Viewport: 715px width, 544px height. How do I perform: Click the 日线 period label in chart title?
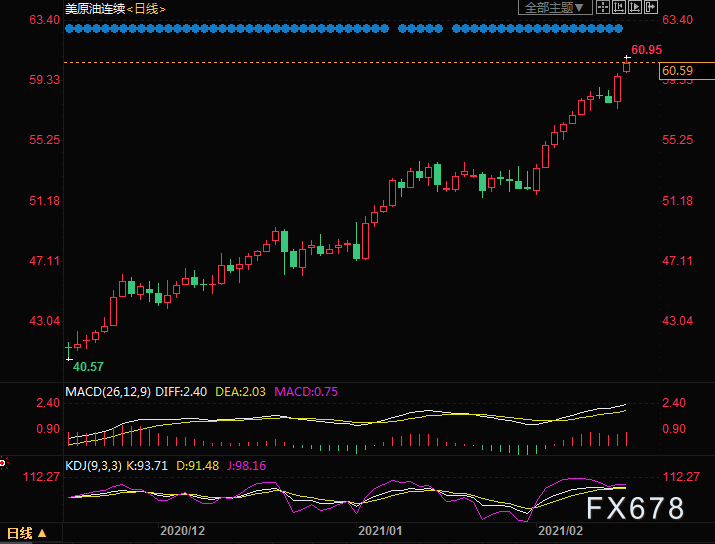[x=146, y=9]
